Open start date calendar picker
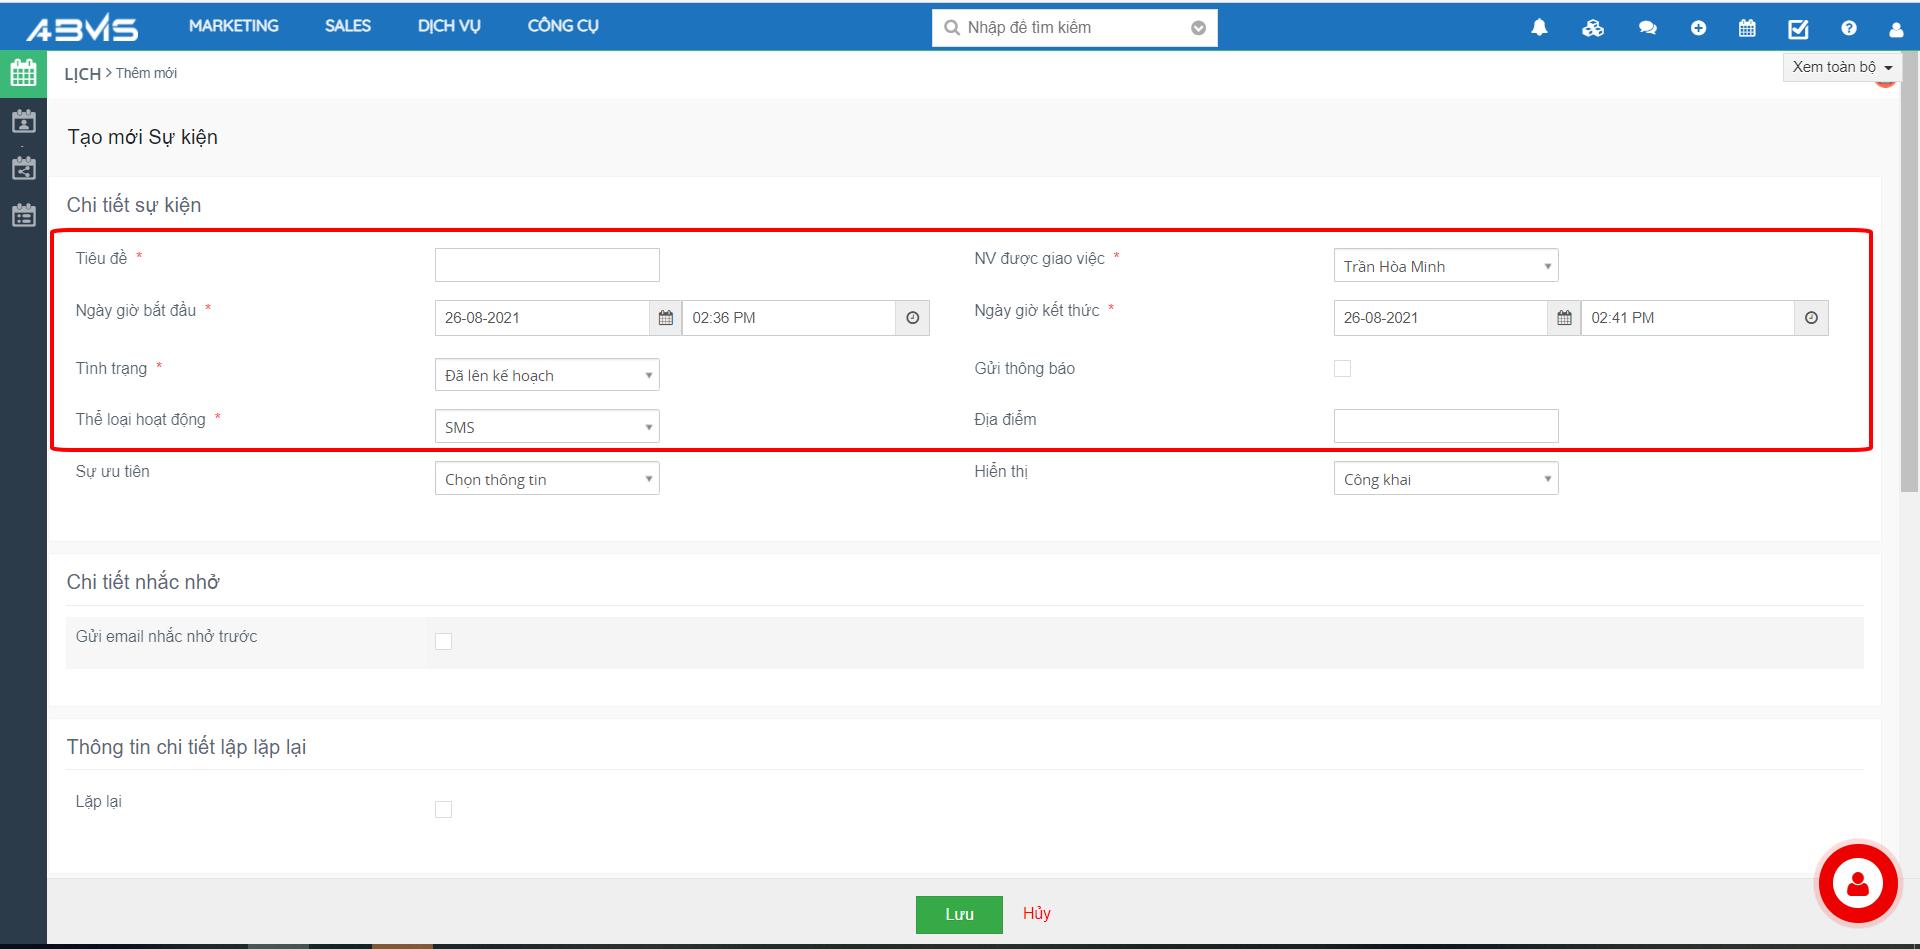Screen dimensions: 1920x949 [x=666, y=318]
